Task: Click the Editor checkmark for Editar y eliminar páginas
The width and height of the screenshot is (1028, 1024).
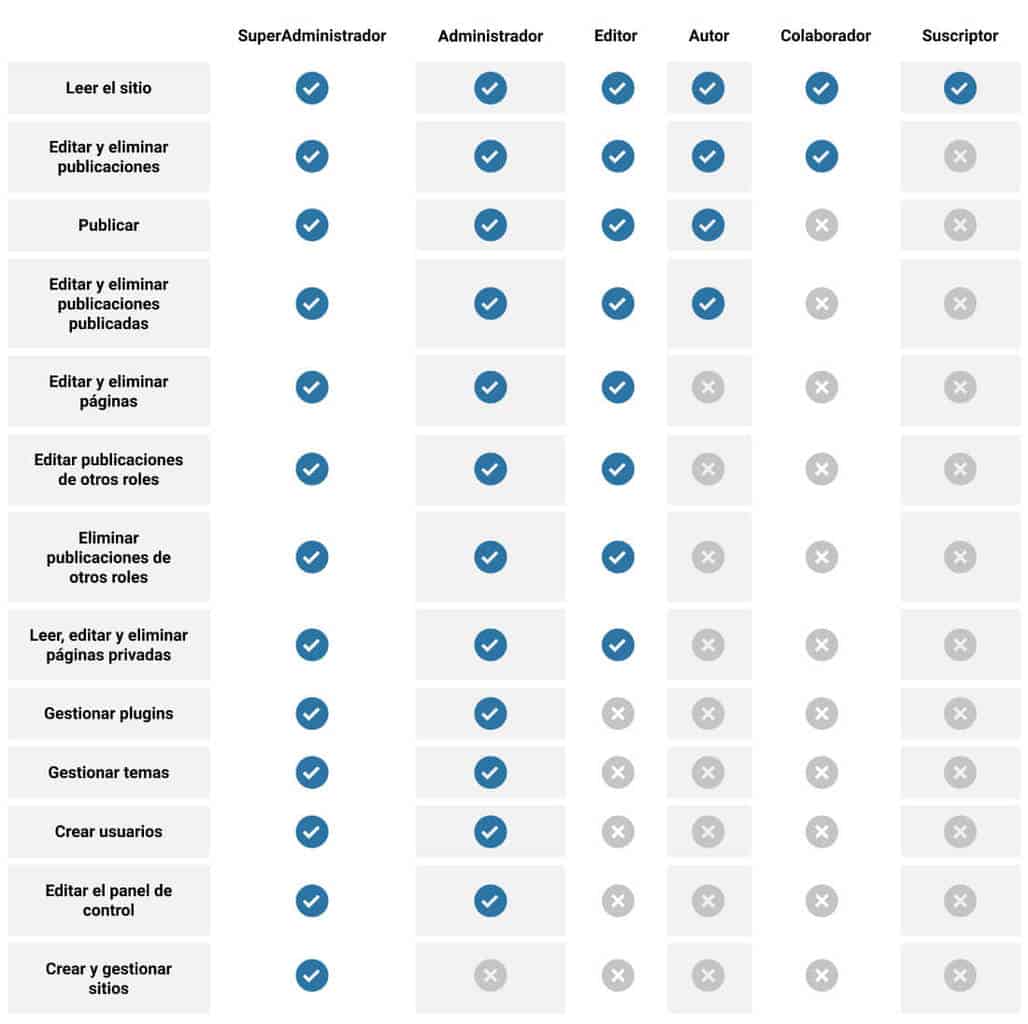Action: pos(618,387)
